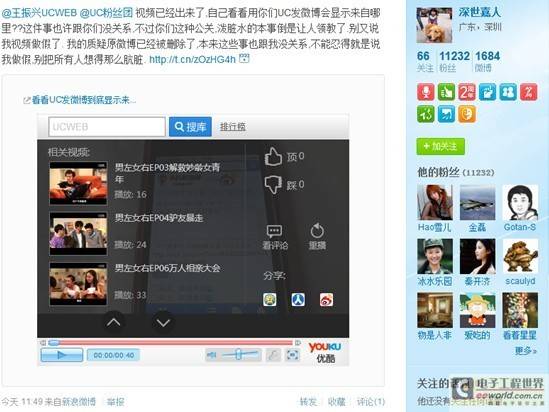Click the green 加关注 follow button
The width and height of the screenshot is (549, 412).
[440, 146]
